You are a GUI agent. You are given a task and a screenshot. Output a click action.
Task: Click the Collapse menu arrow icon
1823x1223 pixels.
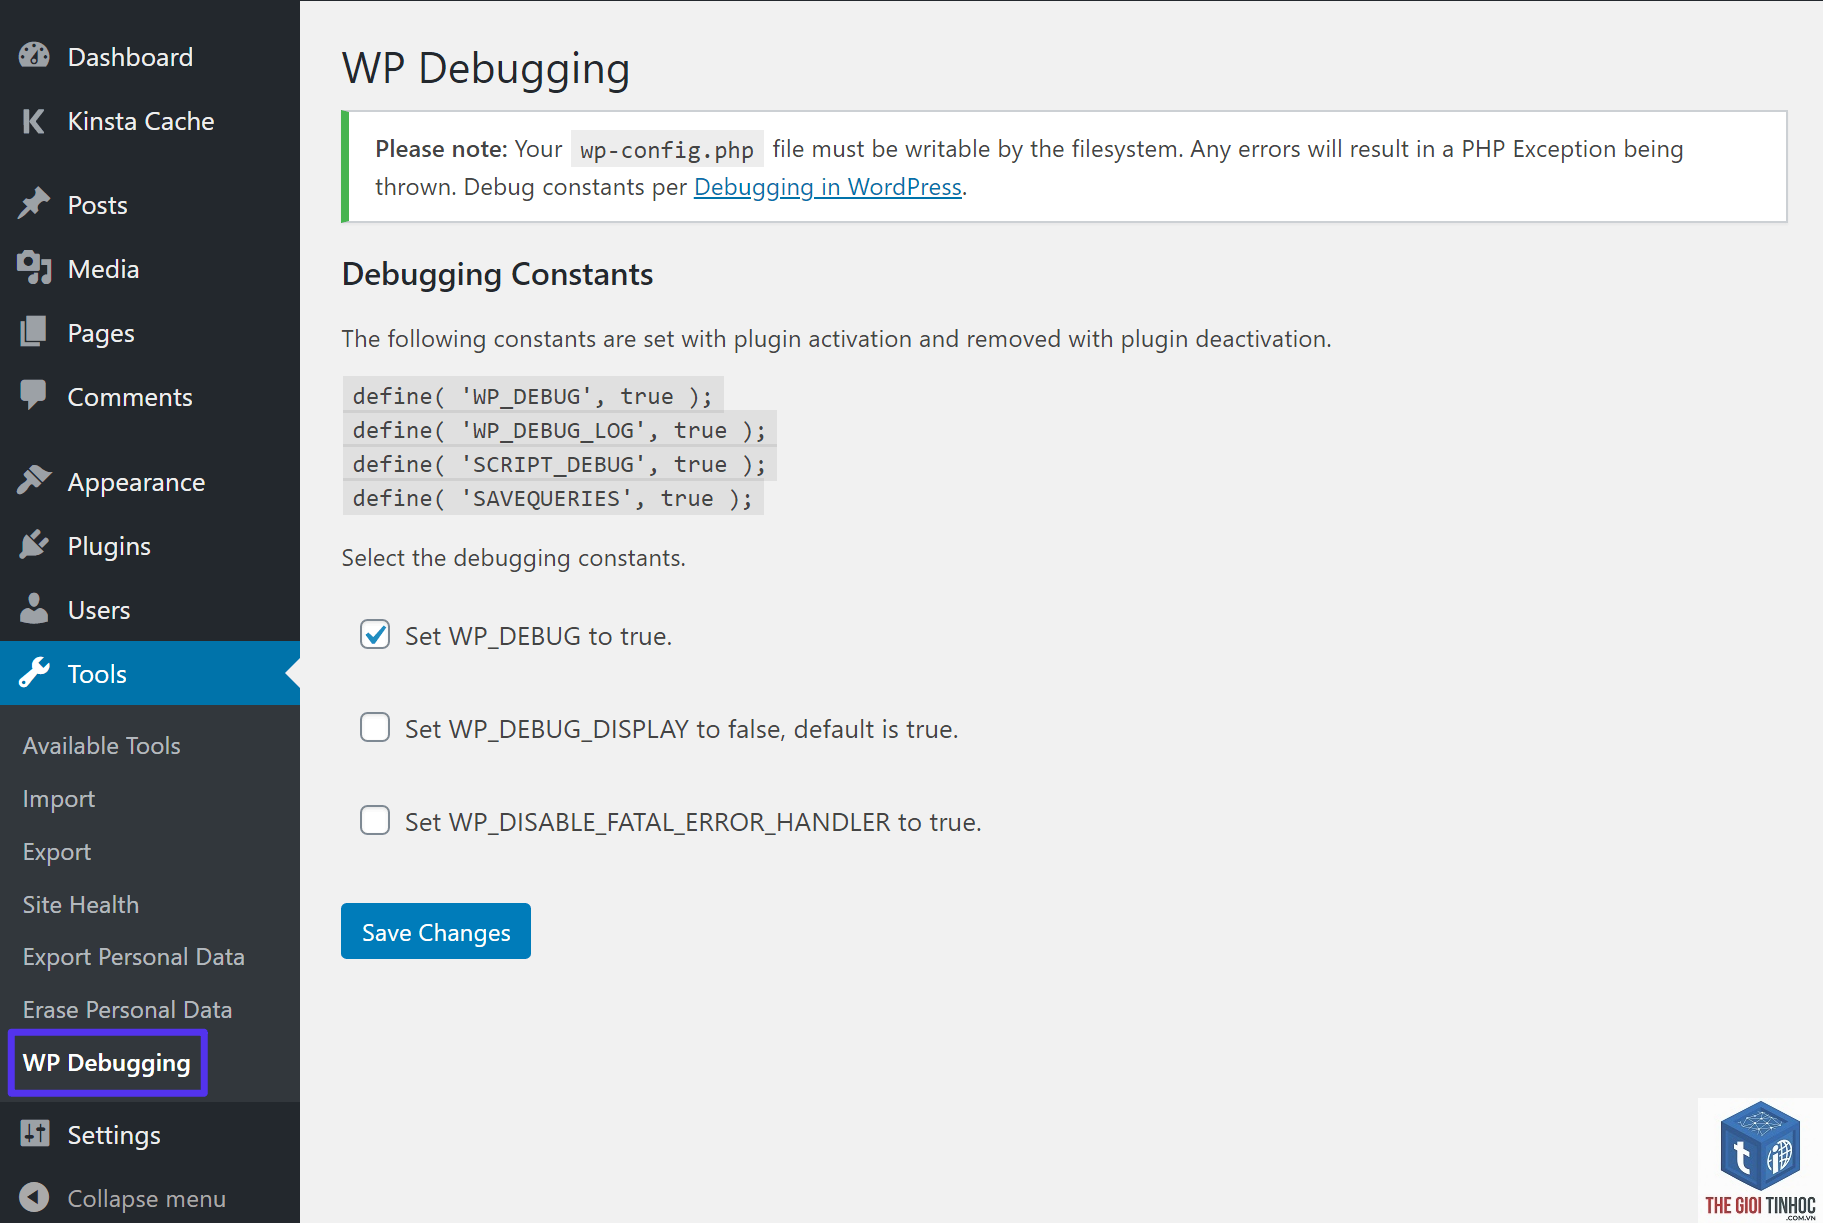point(34,1198)
